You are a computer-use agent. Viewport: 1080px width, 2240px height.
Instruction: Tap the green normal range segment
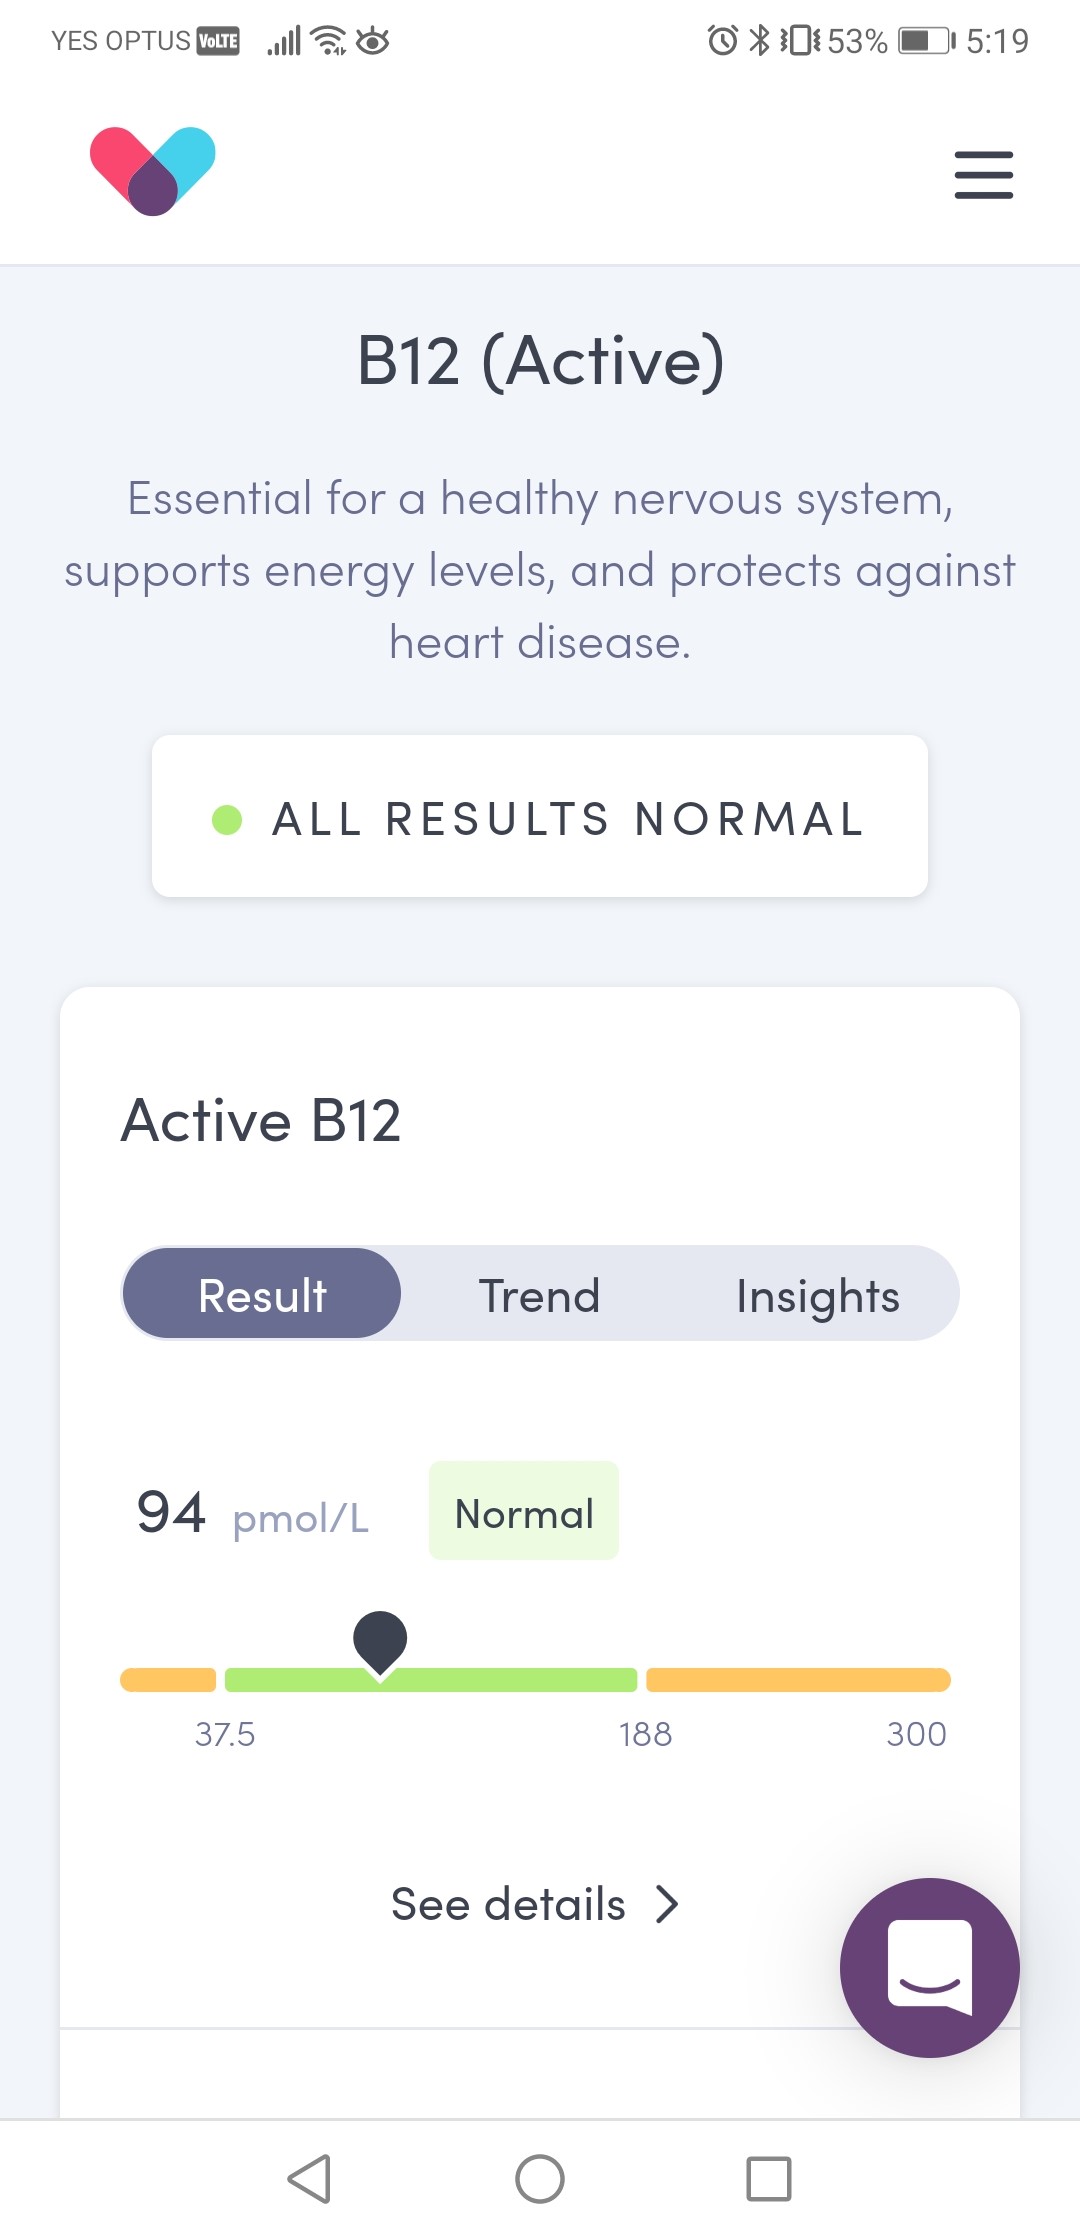pos(520,1680)
